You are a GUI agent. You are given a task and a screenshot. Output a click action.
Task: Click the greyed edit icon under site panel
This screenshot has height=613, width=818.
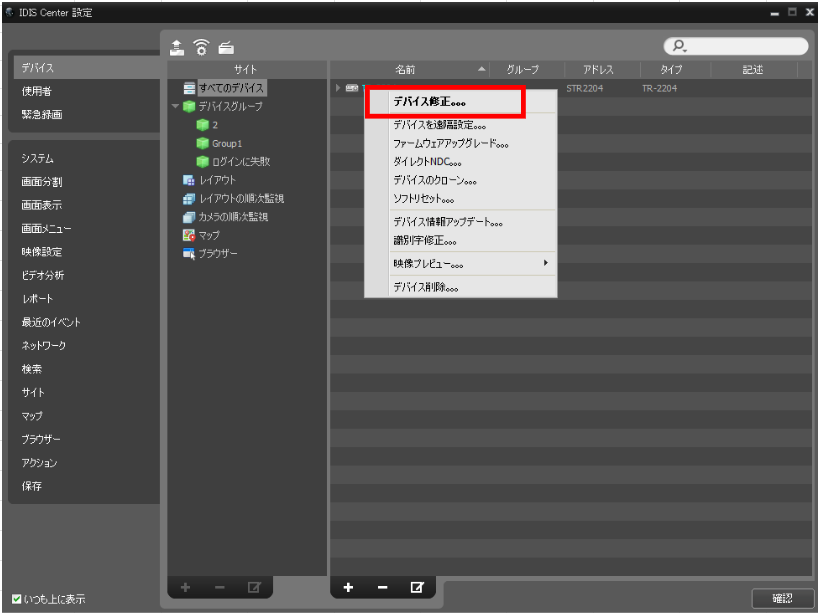click(x=254, y=587)
